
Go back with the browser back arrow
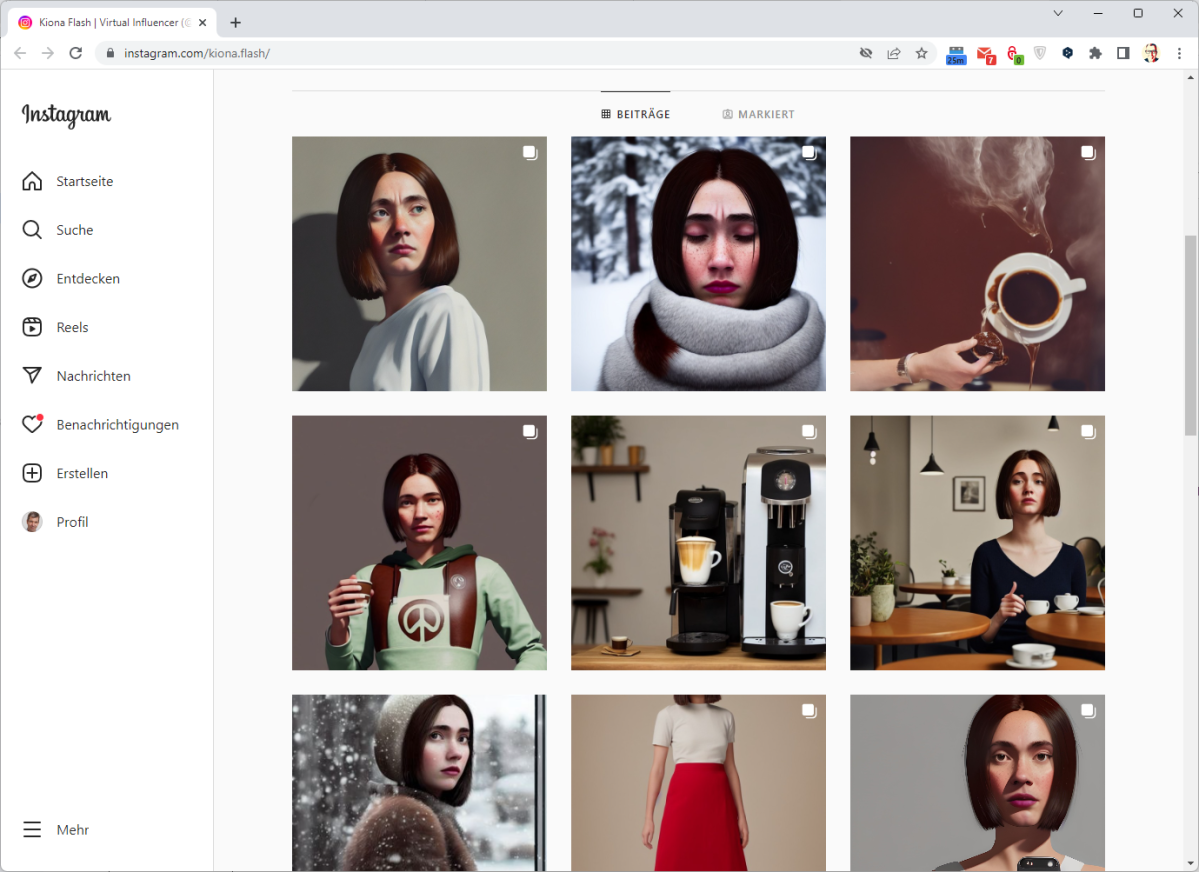(x=20, y=53)
